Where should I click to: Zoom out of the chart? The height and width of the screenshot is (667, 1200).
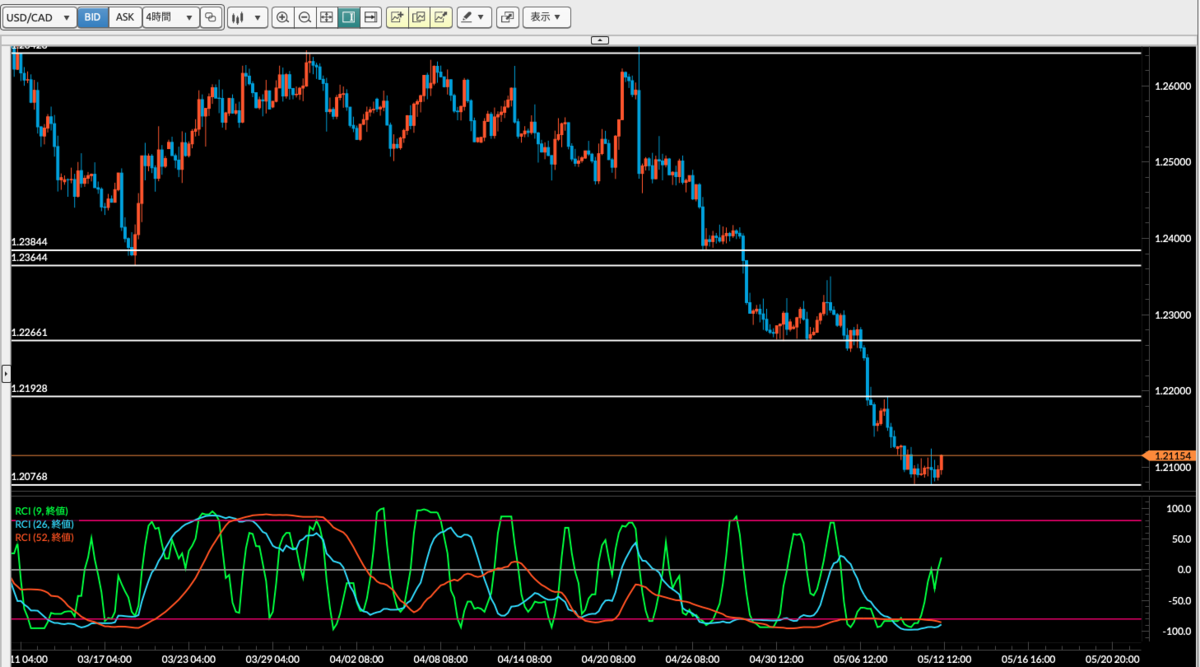point(304,17)
